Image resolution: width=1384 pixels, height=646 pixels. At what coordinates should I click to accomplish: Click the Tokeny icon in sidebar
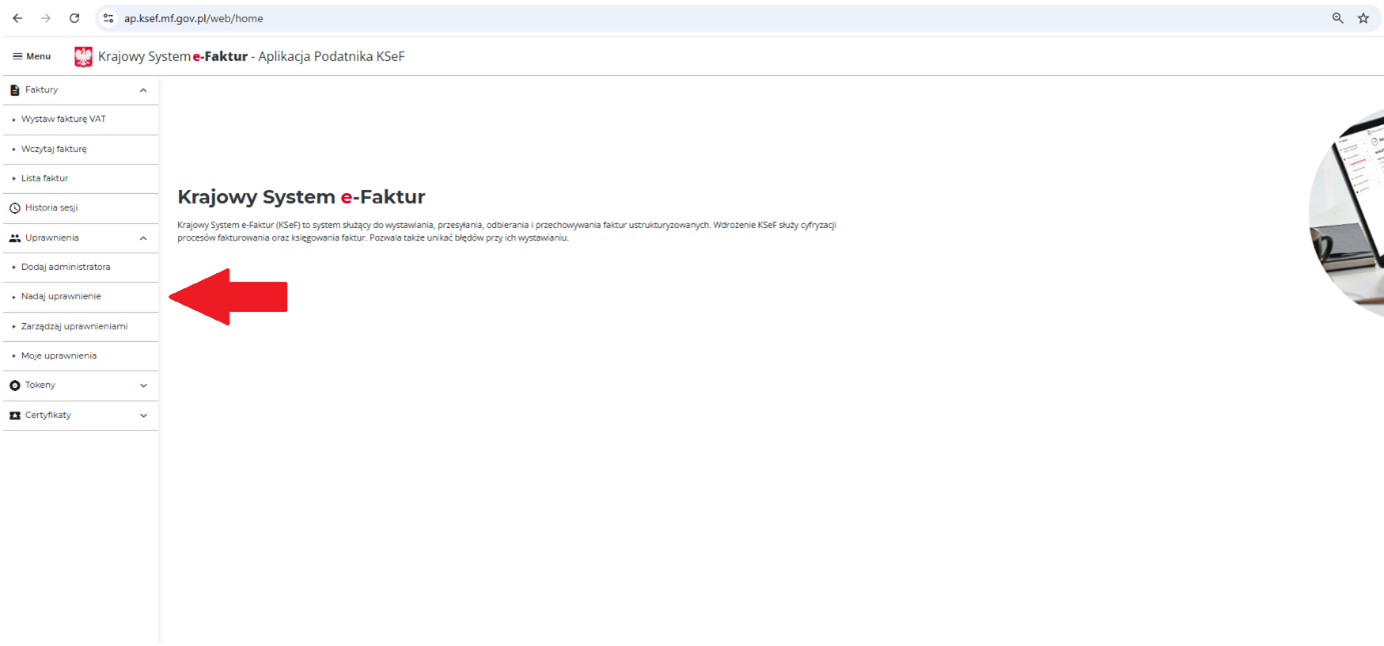[x=15, y=385]
